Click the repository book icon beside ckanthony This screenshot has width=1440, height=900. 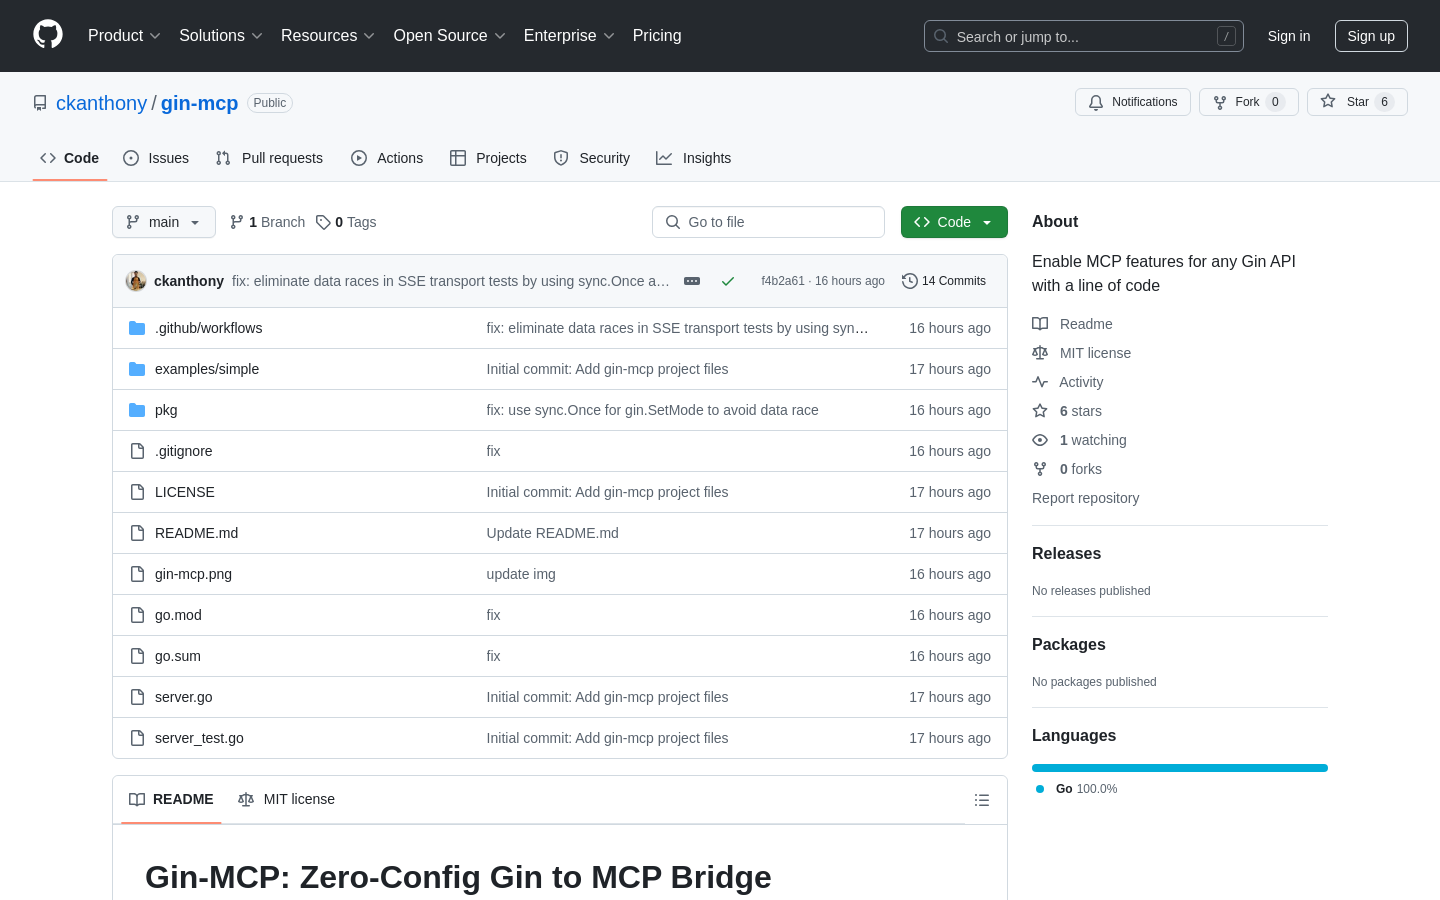pos(40,103)
